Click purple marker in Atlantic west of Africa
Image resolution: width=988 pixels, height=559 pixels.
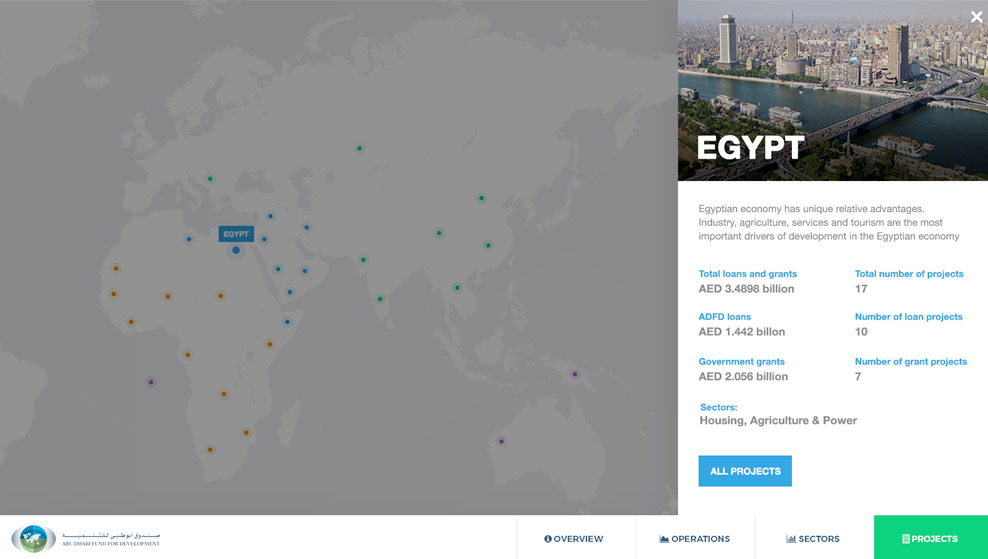pos(151,382)
